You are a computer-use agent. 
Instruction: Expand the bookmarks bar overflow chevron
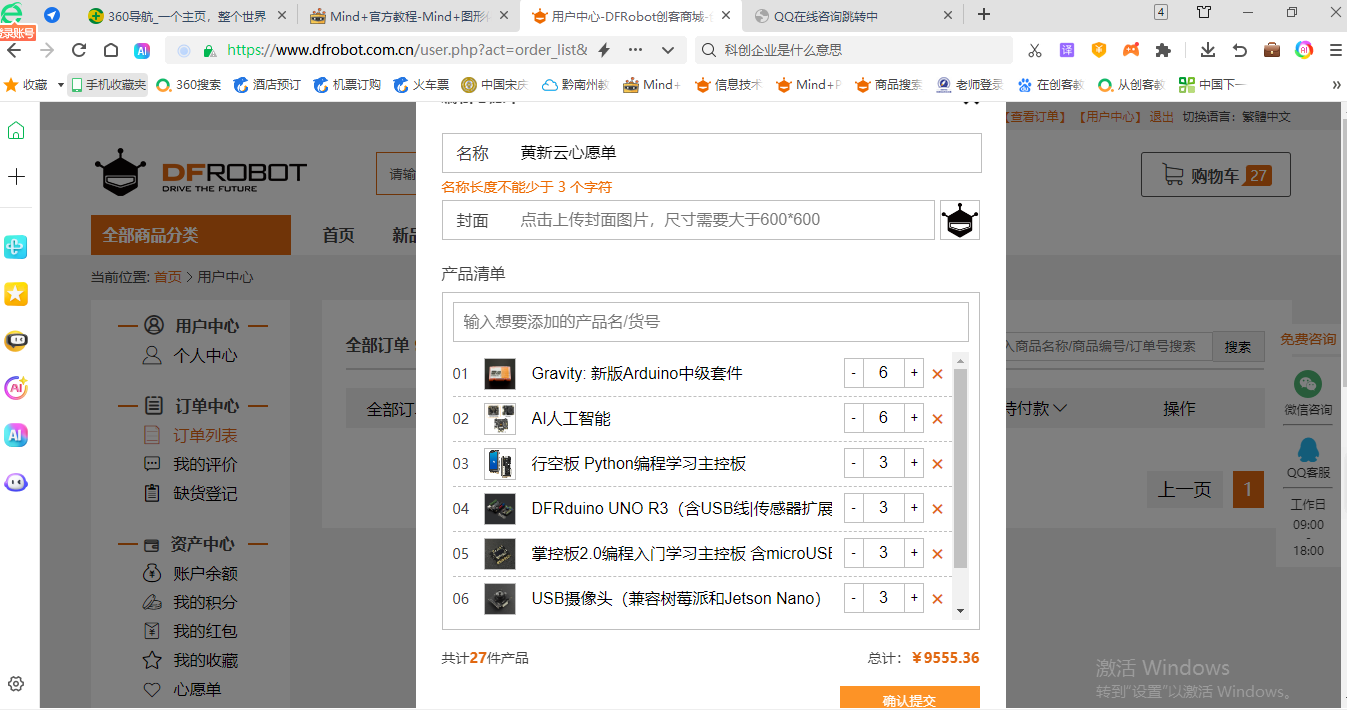coord(1336,85)
